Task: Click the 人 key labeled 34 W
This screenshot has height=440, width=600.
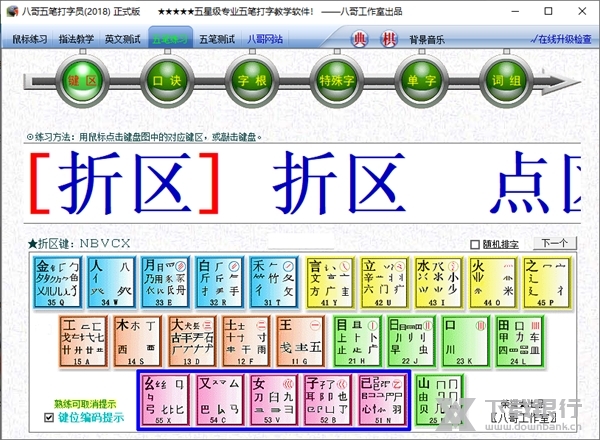Action: coord(112,282)
